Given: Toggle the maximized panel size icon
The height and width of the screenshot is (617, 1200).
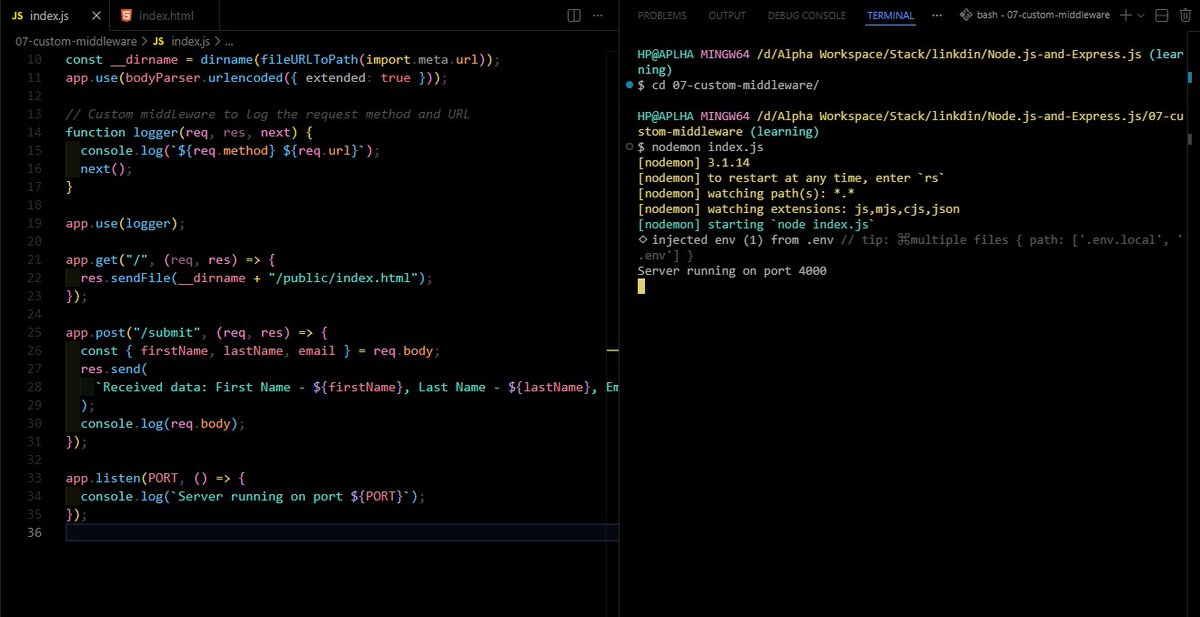Looking at the screenshot, I should click(x=1160, y=15).
